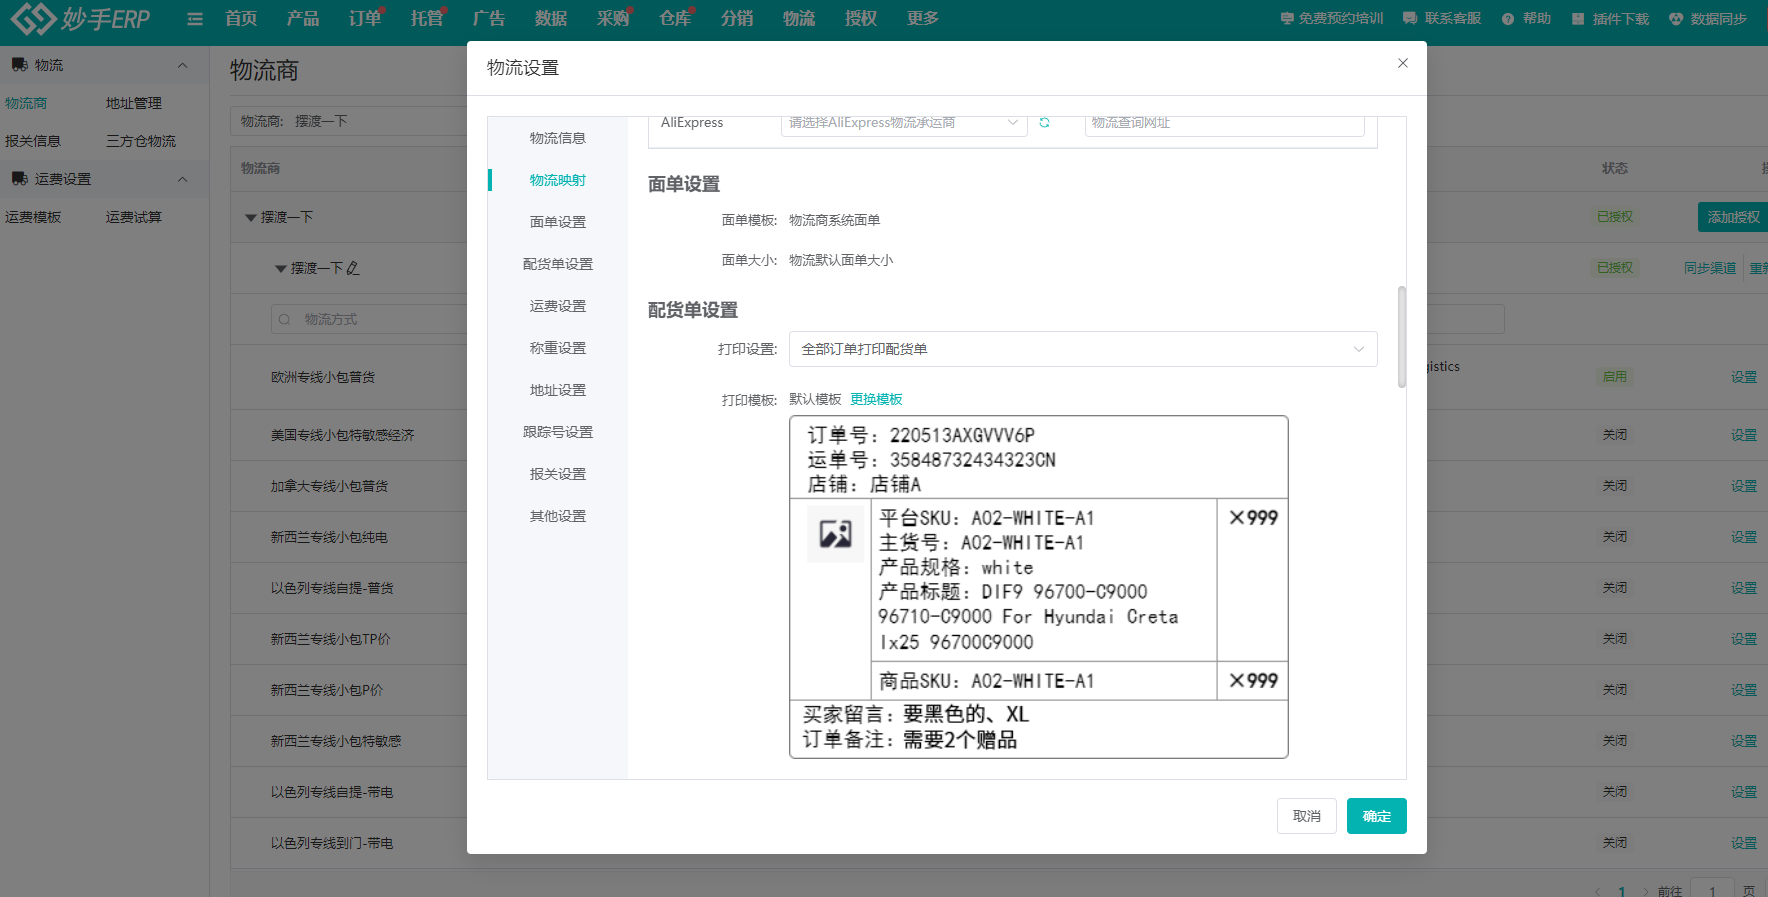Collapse the 运费设置 sidebar section

[x=182, y=179]
